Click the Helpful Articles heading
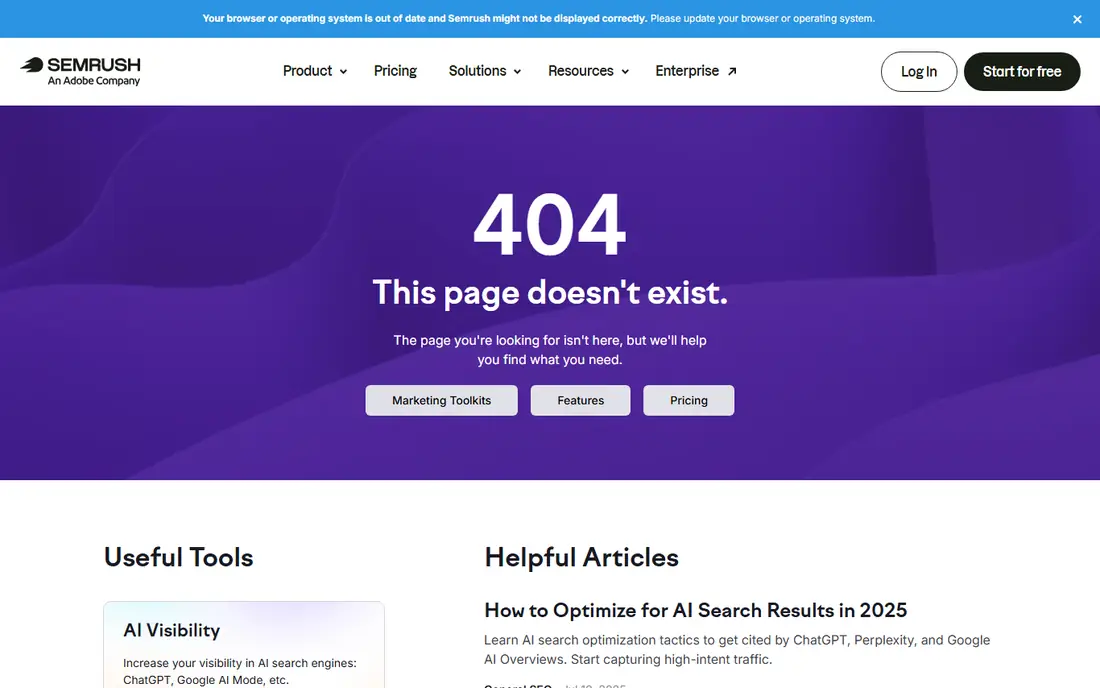1100x688 pixels. pyautogui.click(x=582, y=558)
